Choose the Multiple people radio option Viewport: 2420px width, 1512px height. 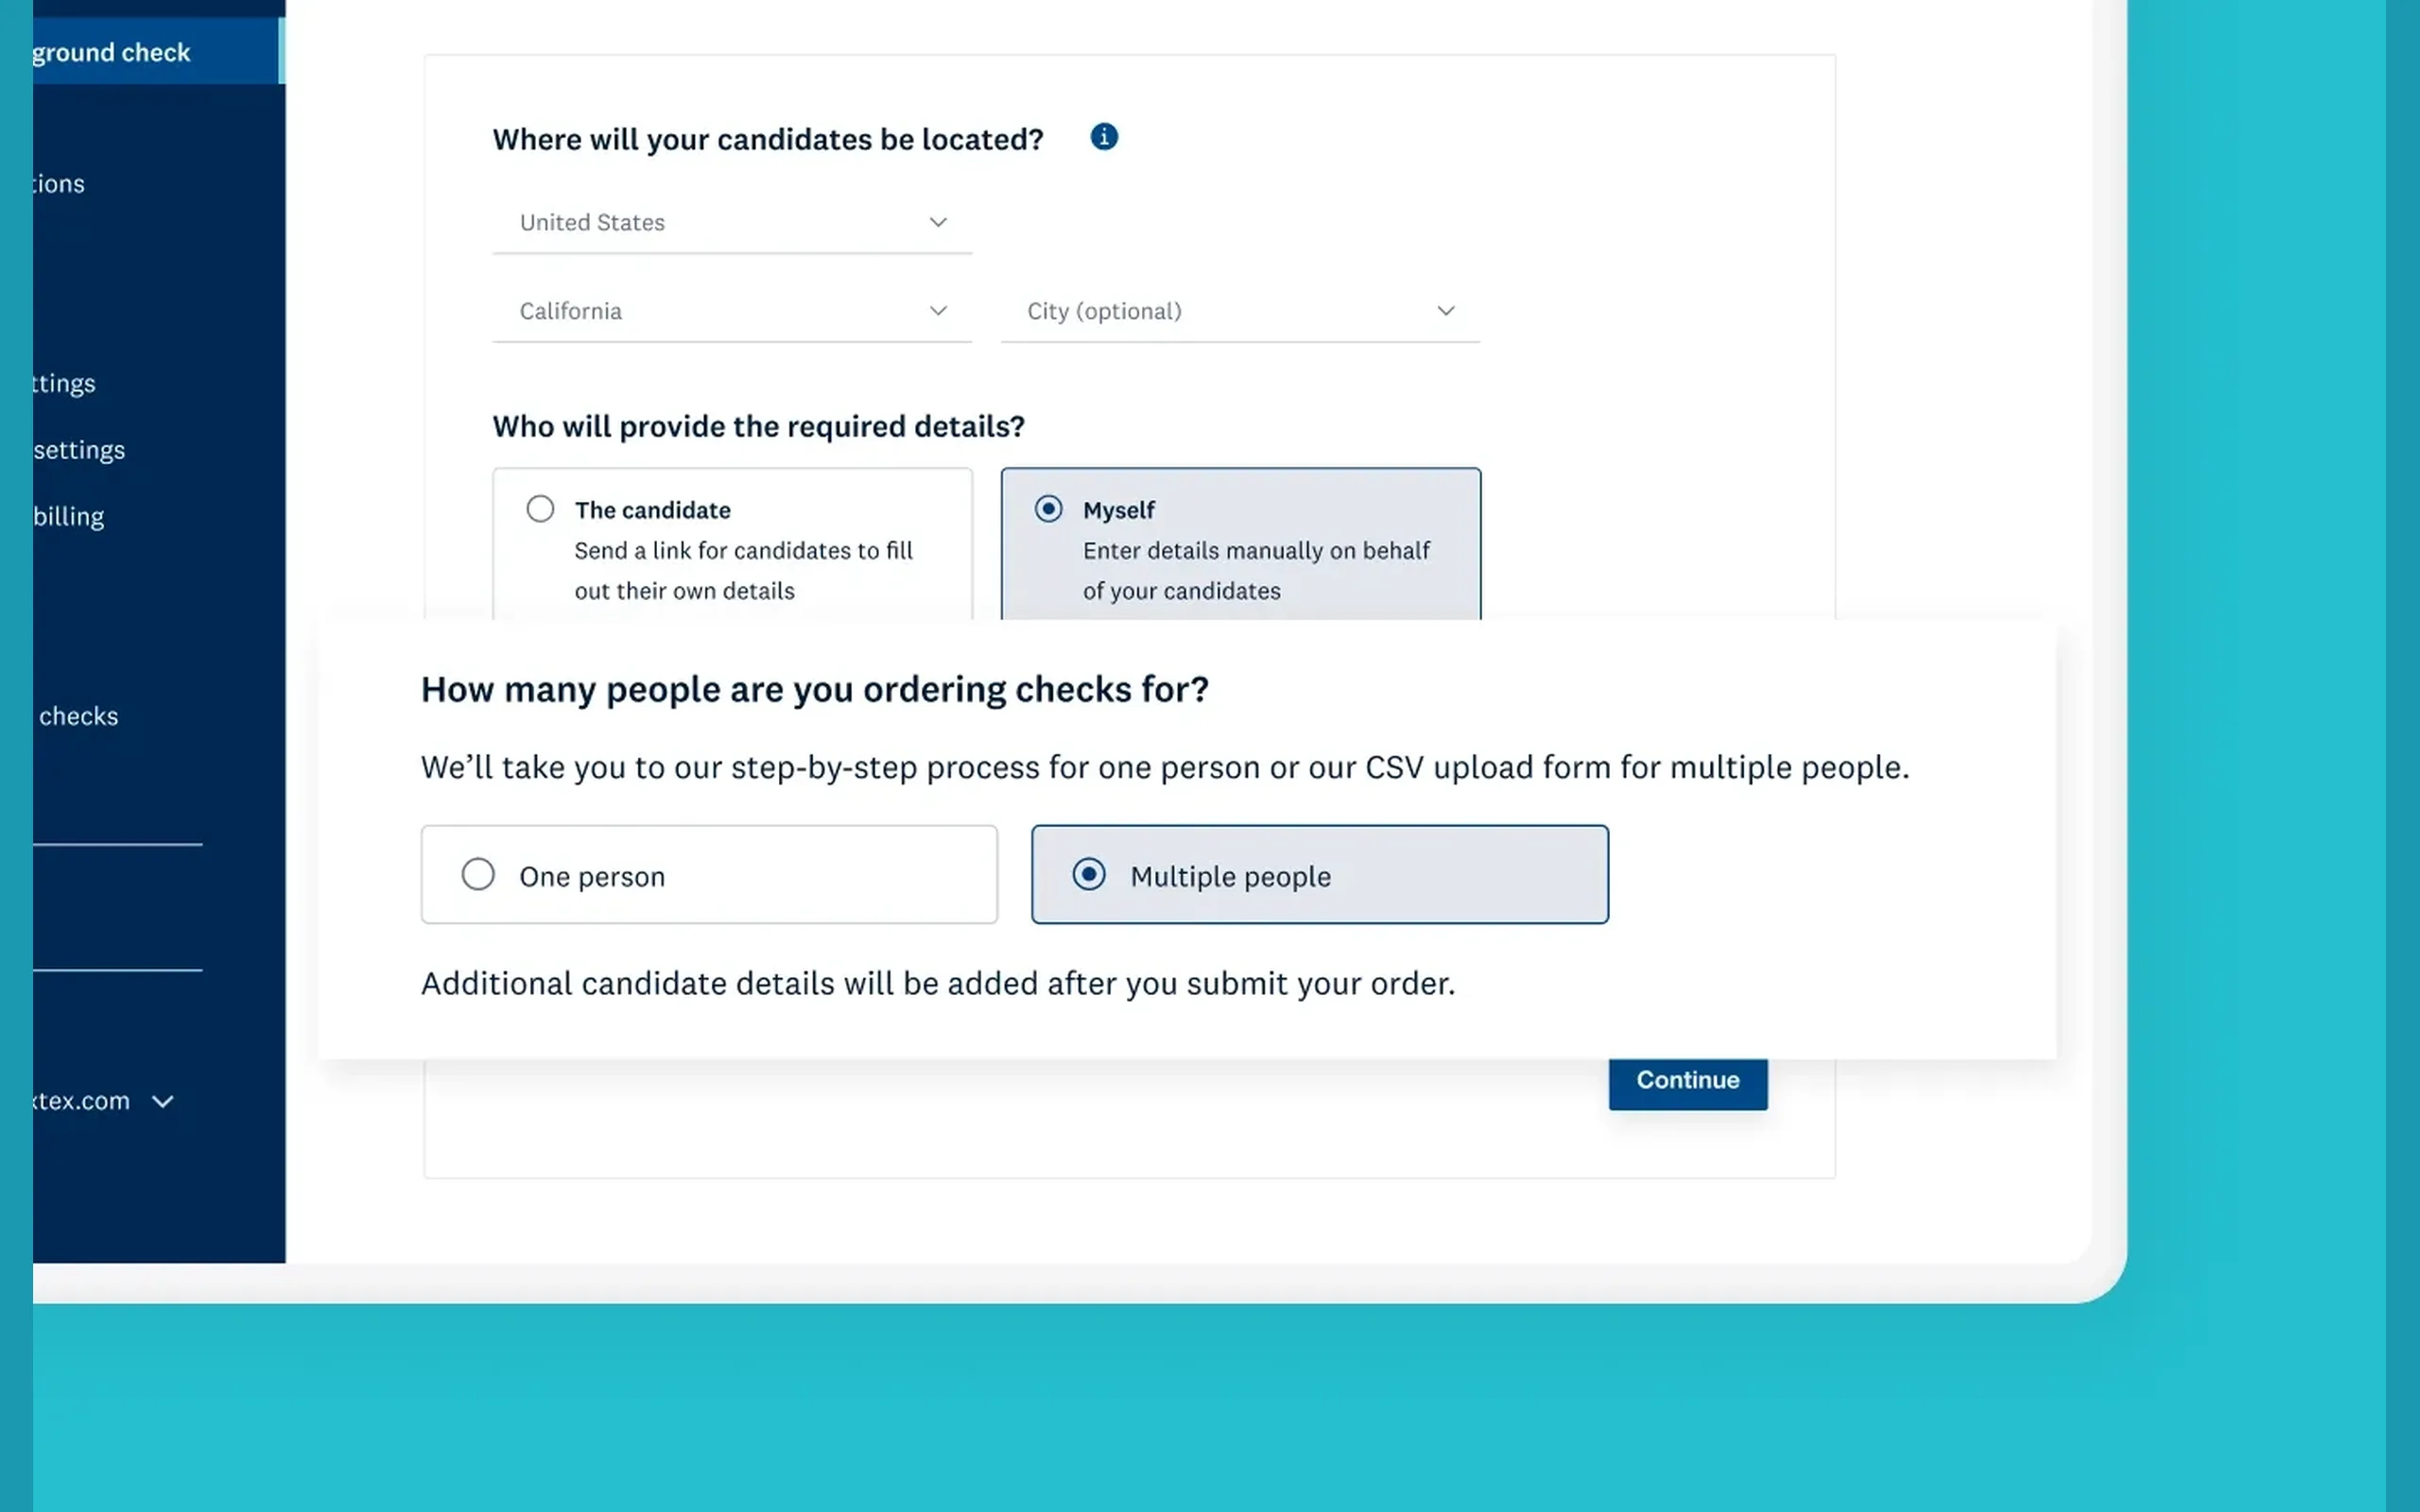pyautogui.click(x=1089, y=874)
